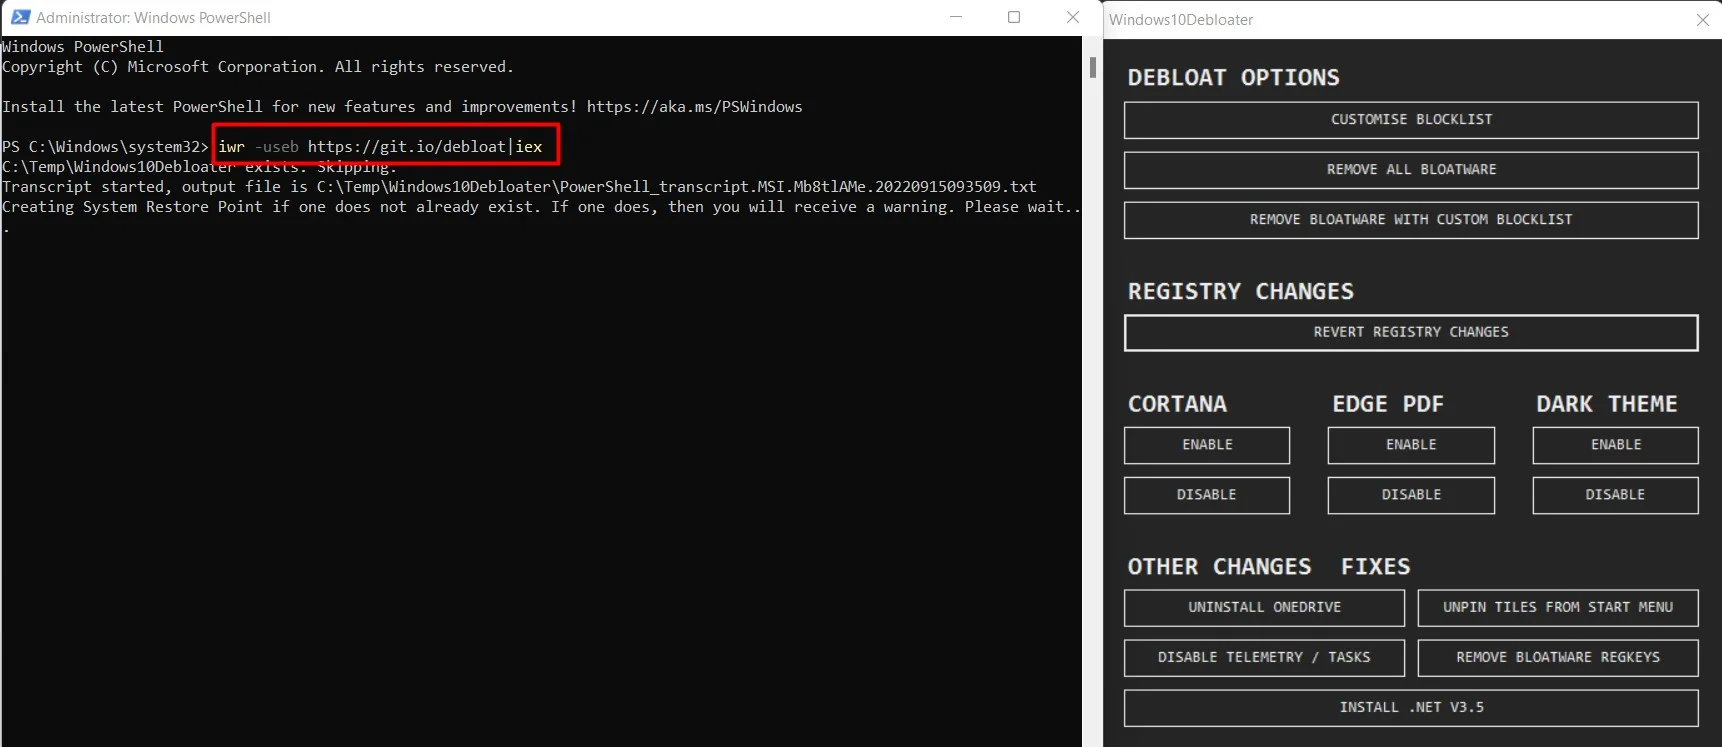Click Revert Registry Changes button
Image resolution: width=1722 pixels, height=747 pixels.
[x=1411, y=333]
